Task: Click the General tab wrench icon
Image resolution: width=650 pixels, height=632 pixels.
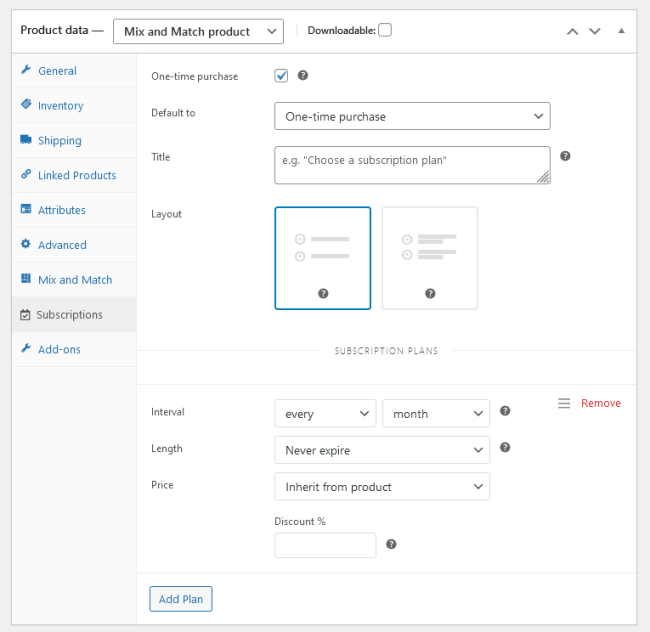Action: tap(26, 70)
